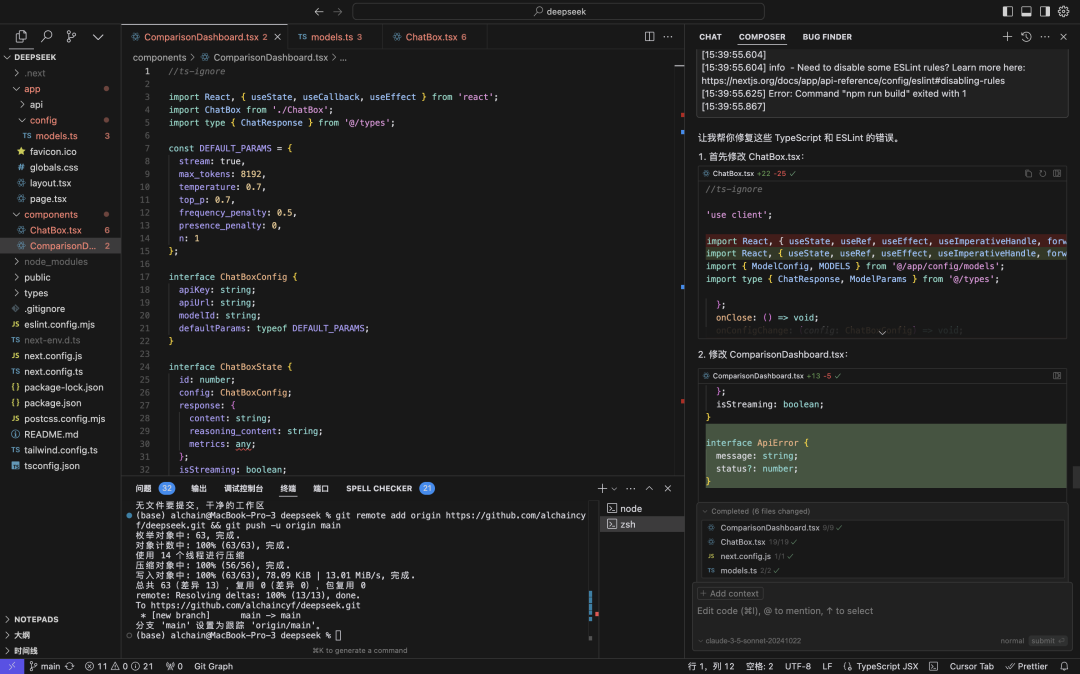The width and height of the screenshot is (1080, 674).
Task: Open the Explorer files icon in sidebar
Action: (x=21, y=36)
